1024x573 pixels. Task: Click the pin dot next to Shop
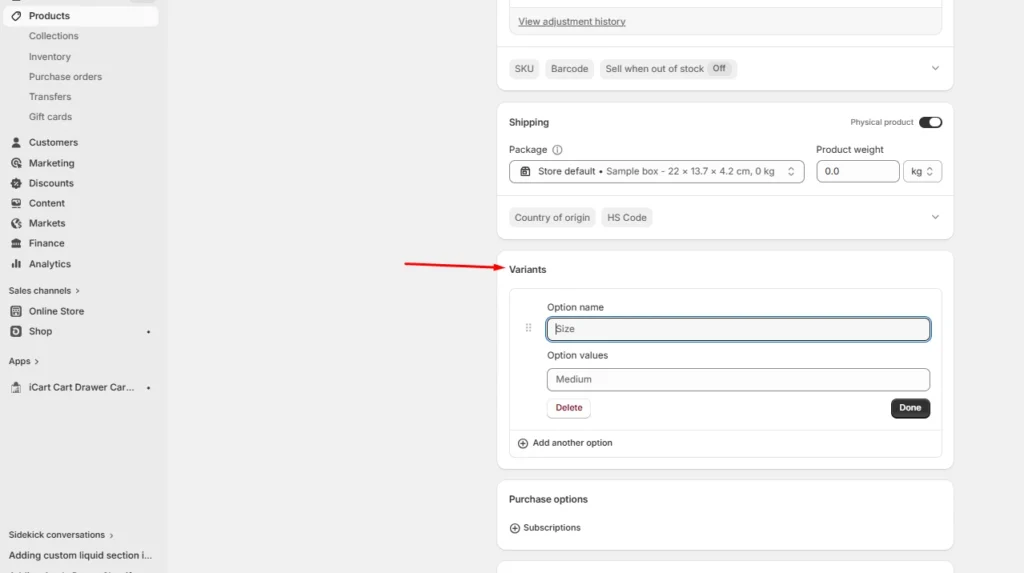coord(148,332)
